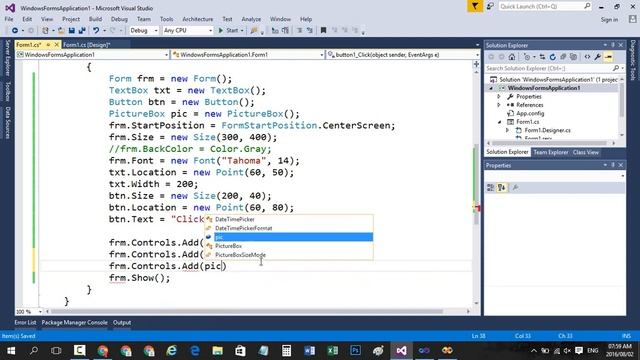Open the Toolbox side tab
Screen dimensions: 640x360
[7, 91]
